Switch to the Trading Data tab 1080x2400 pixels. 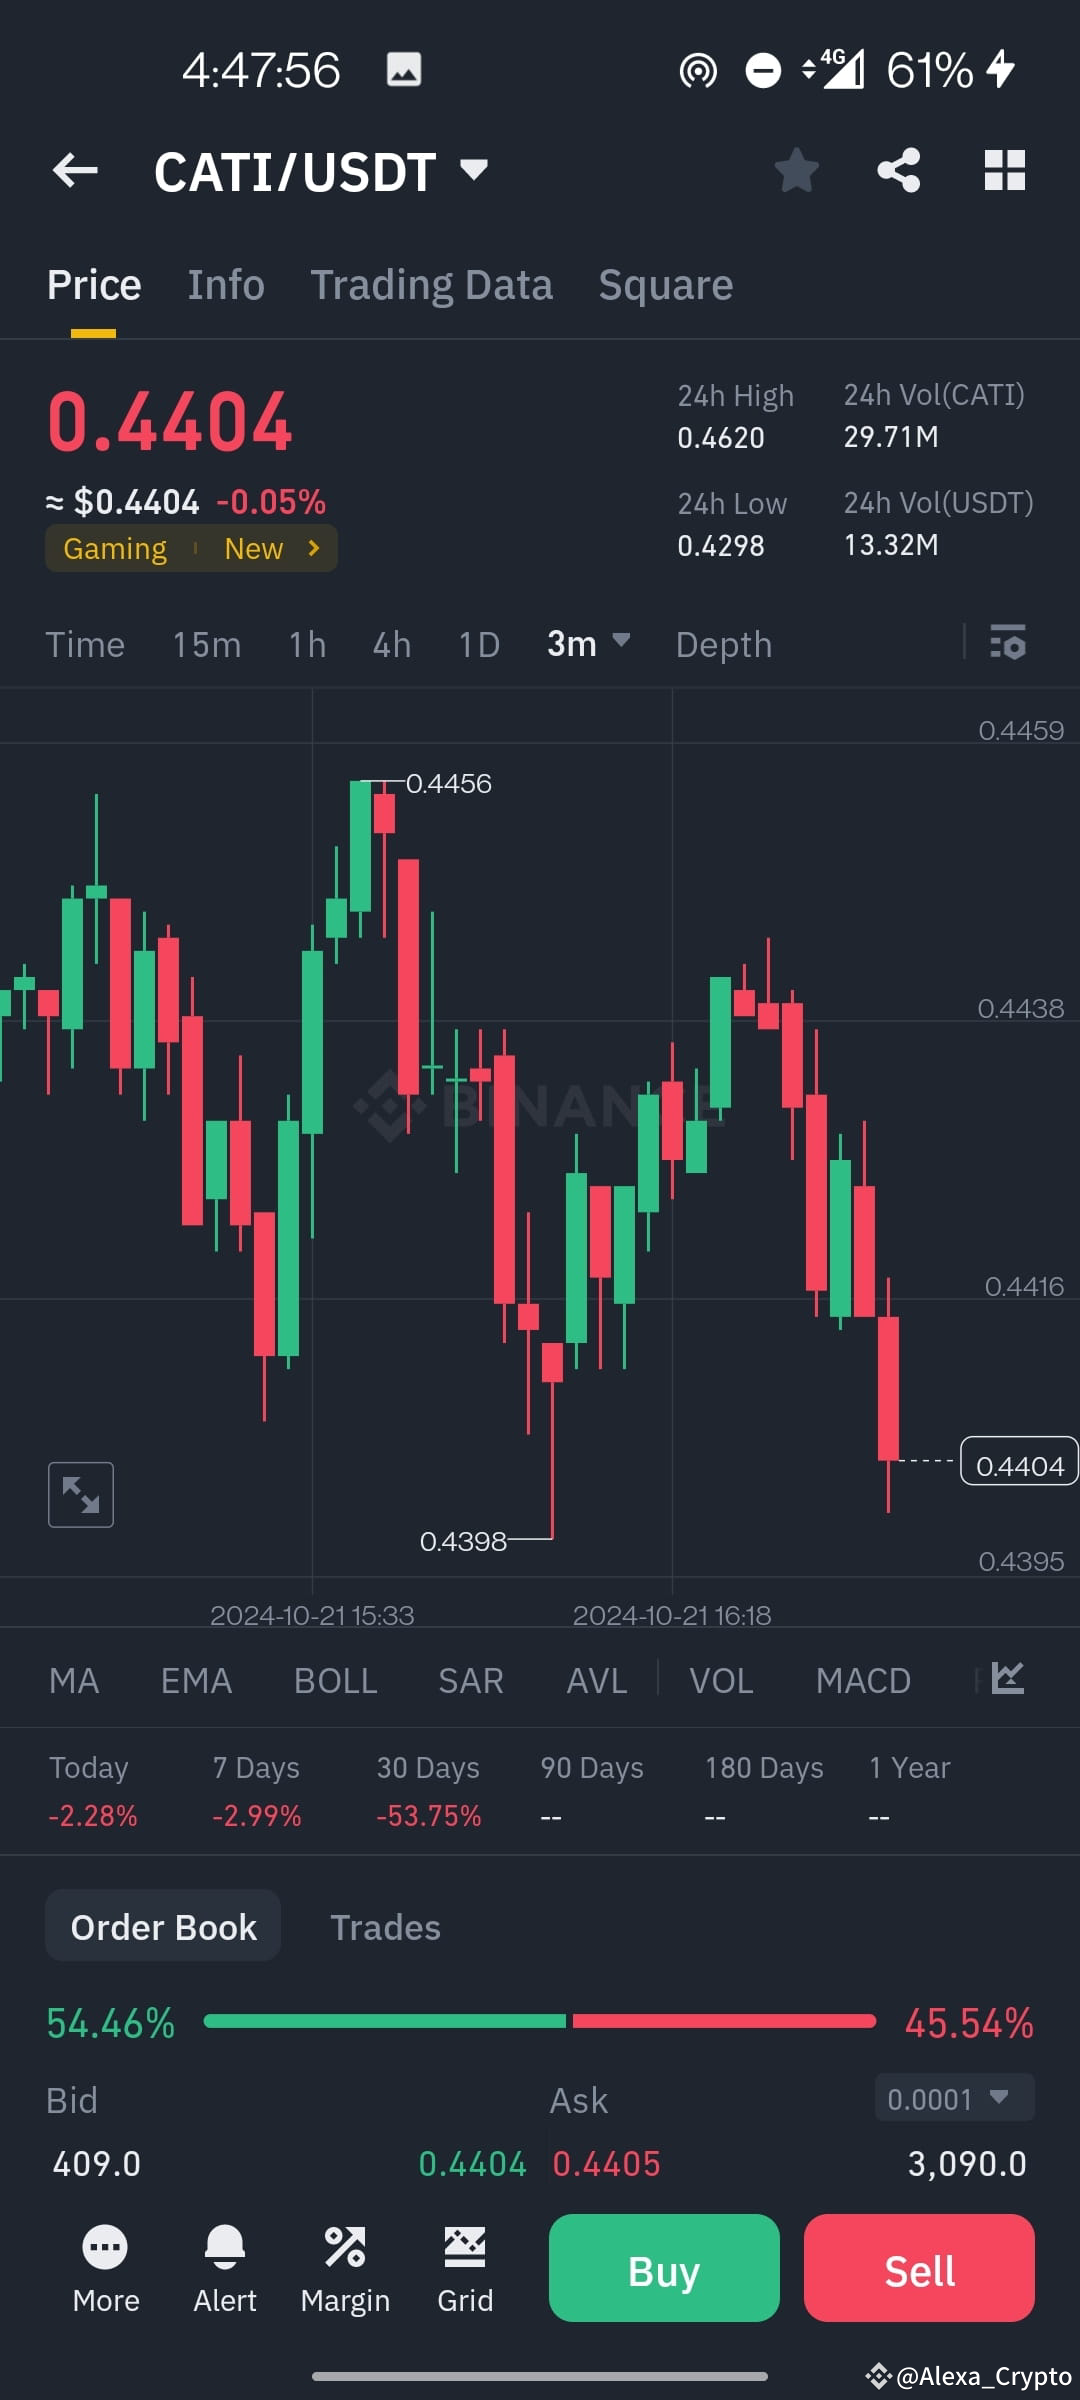pyautogui.click(x=432, y=283)
